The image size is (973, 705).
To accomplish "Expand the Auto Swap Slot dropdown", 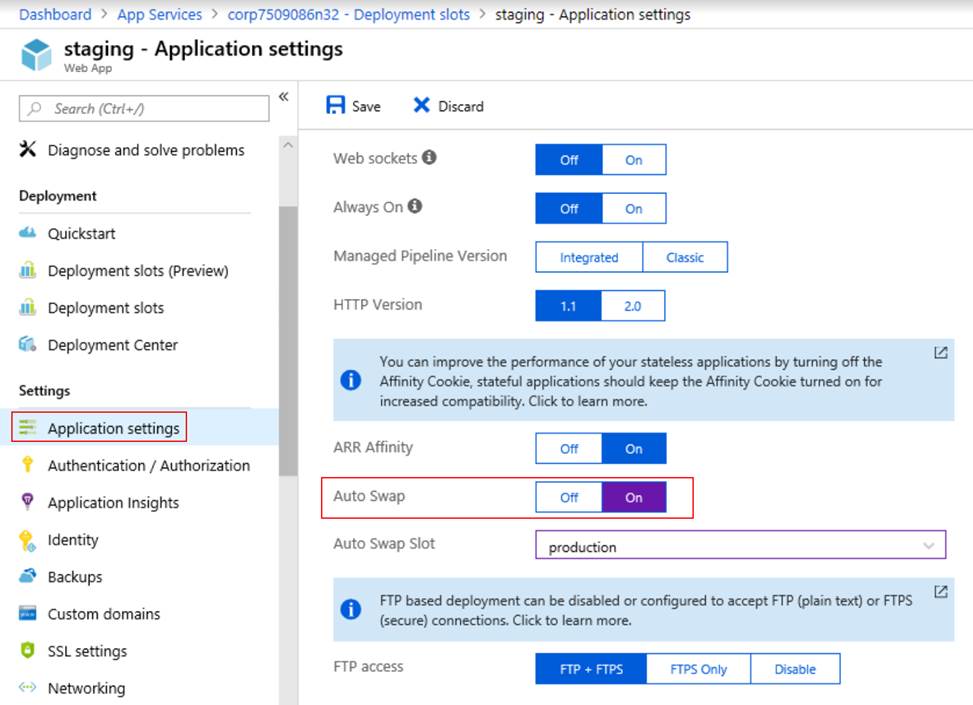I will pyautogui.click(x=929, y=546).
